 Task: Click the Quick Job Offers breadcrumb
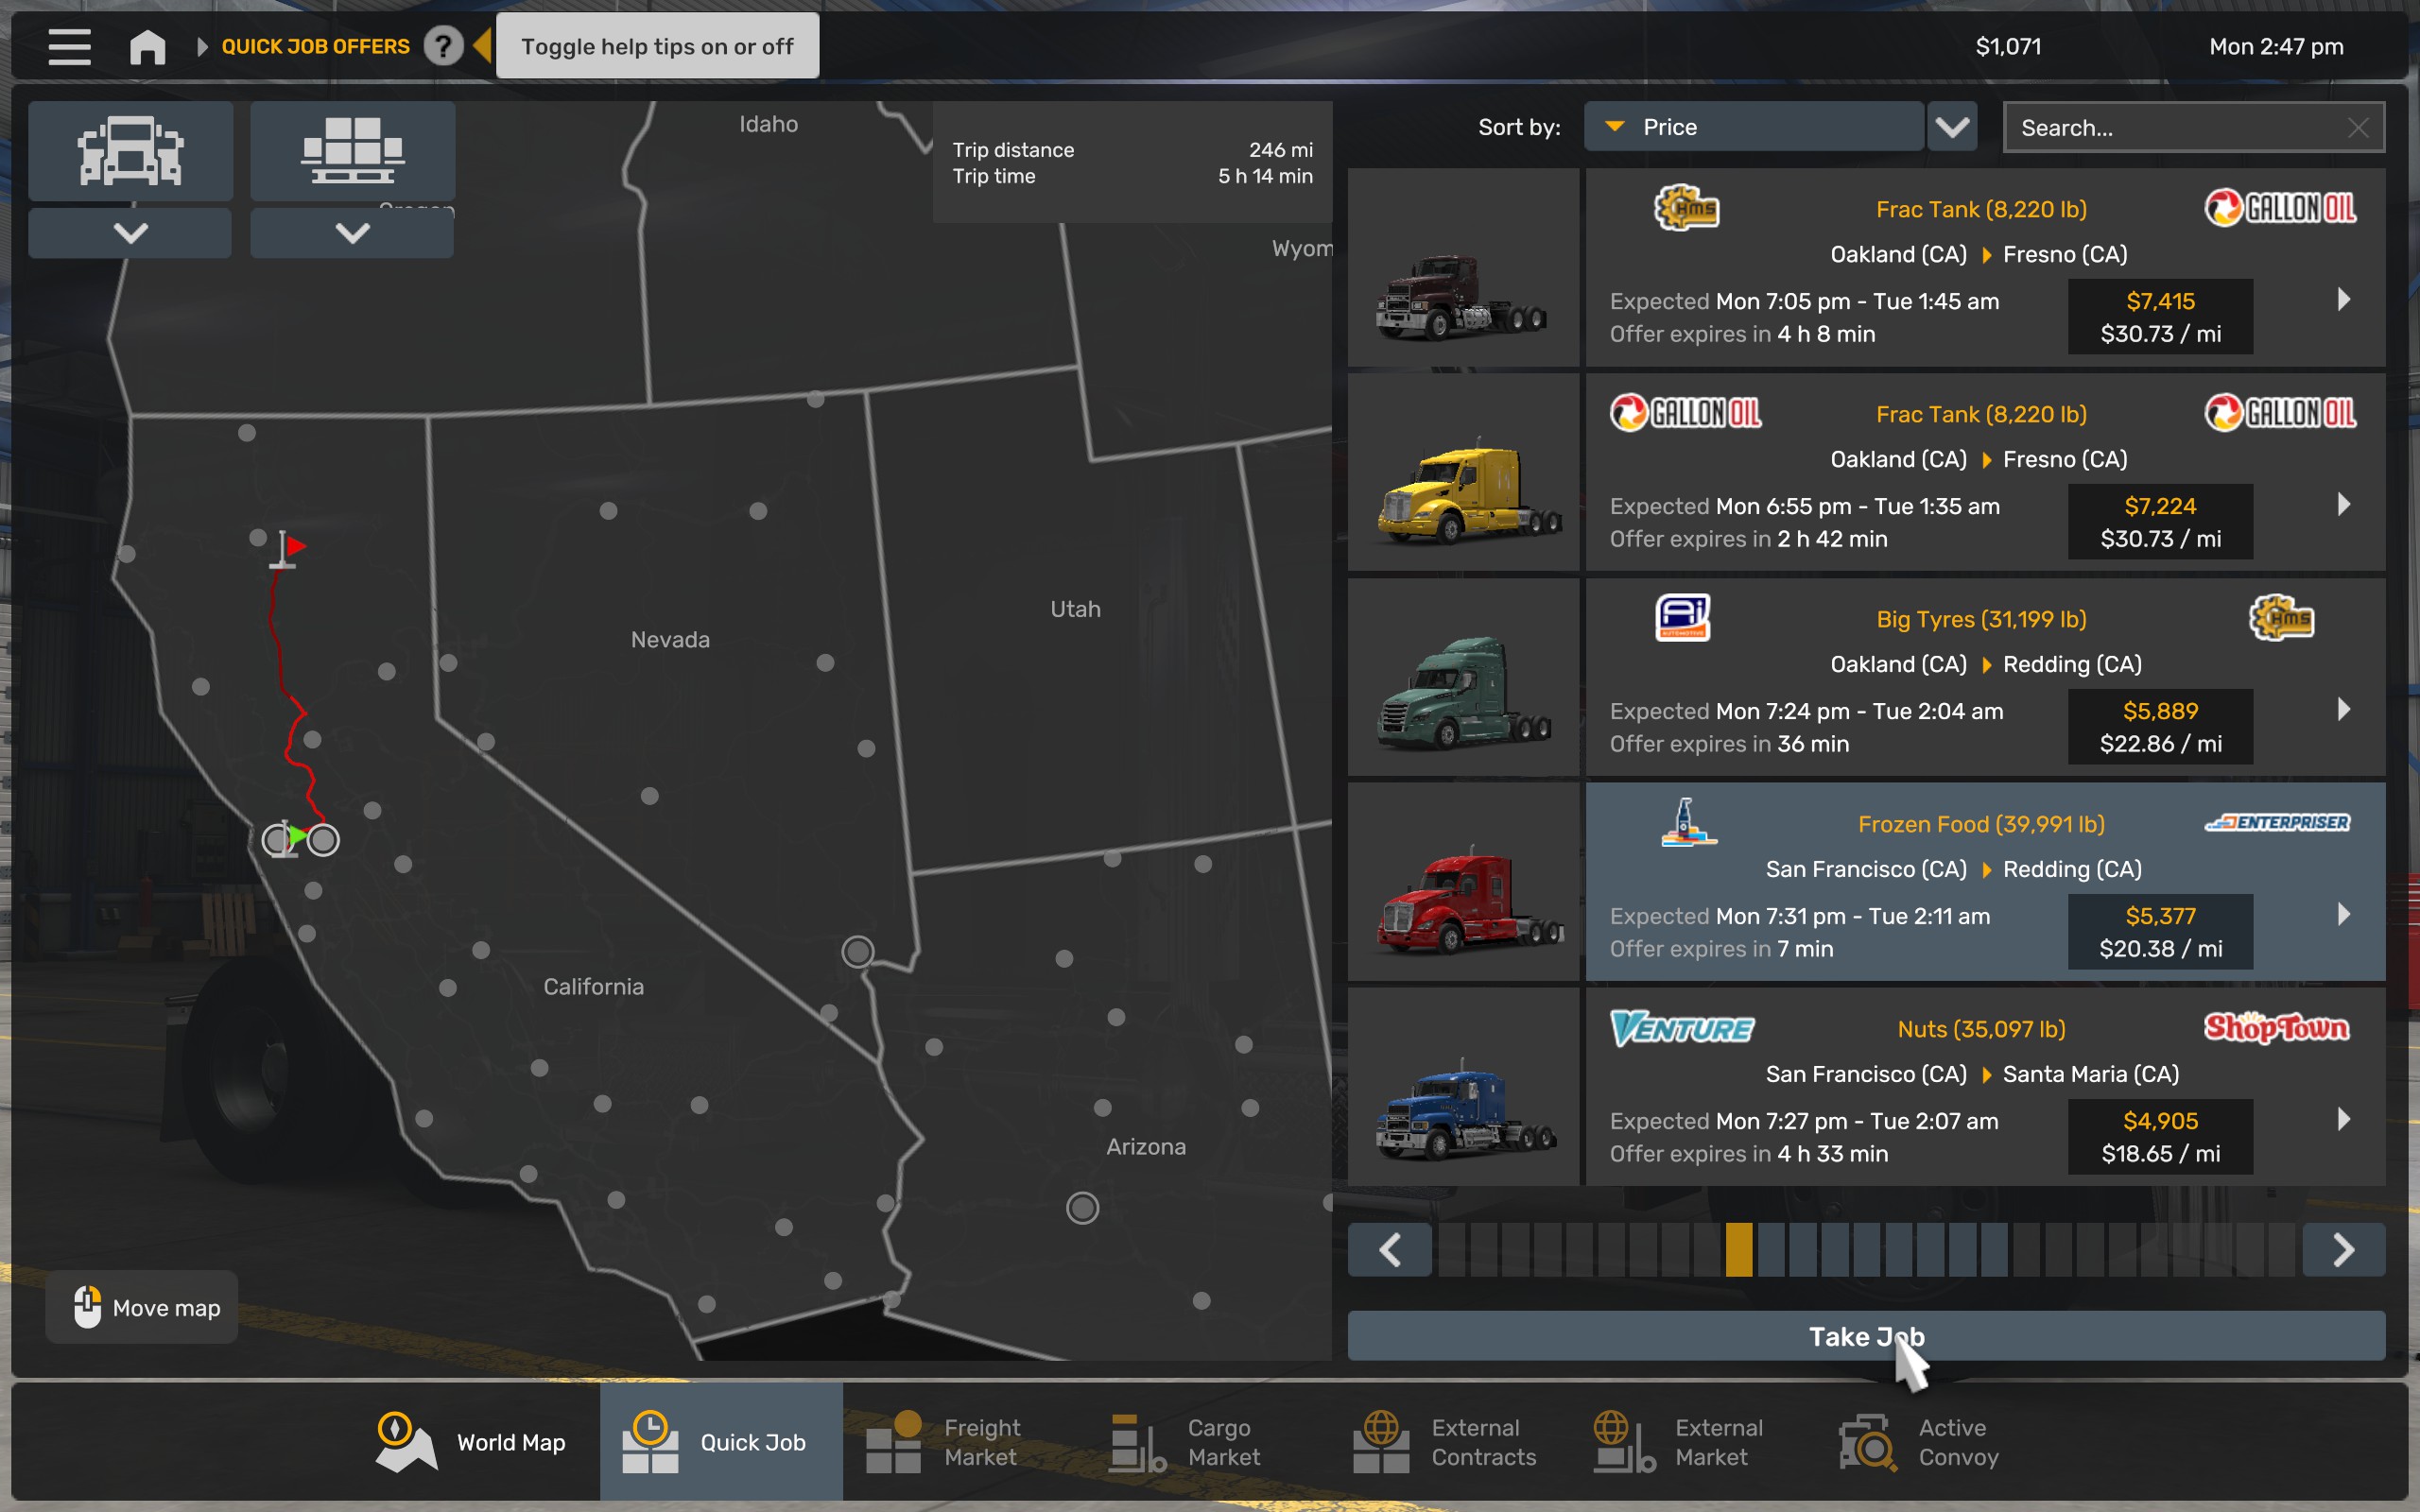point(315,46)
